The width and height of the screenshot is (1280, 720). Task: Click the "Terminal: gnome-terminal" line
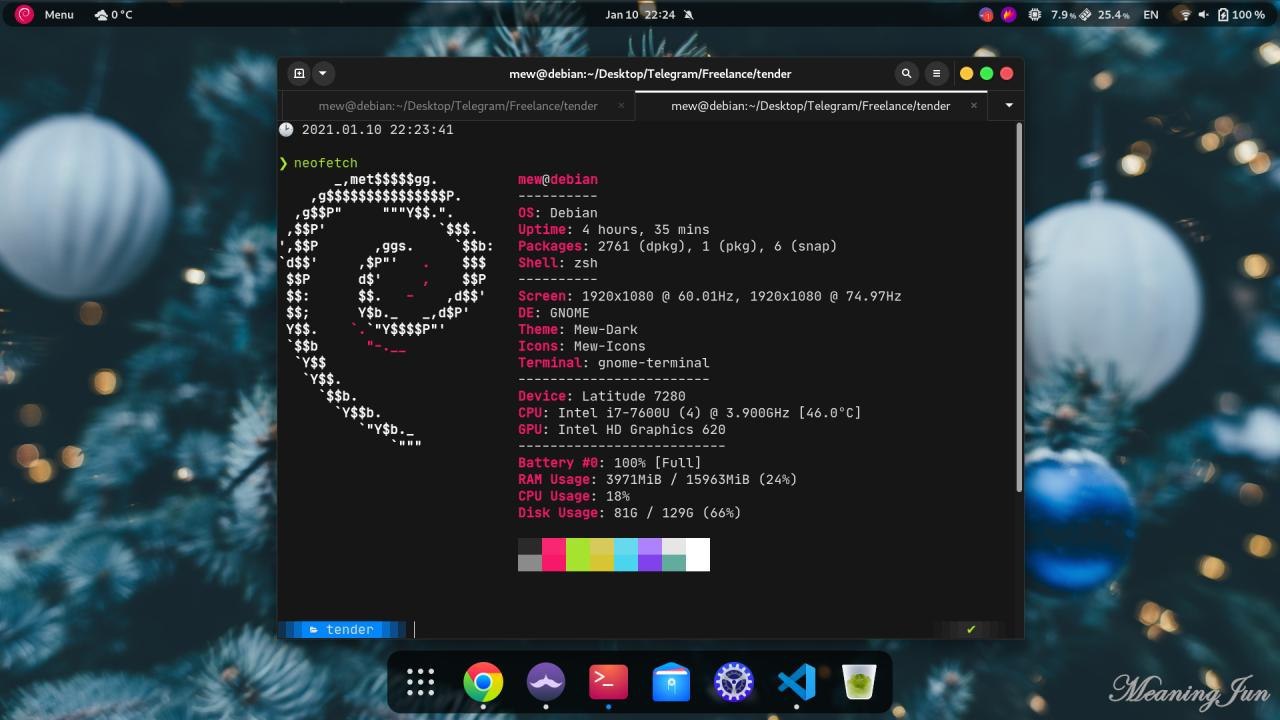pyautogui.click(x=614, y=363)
